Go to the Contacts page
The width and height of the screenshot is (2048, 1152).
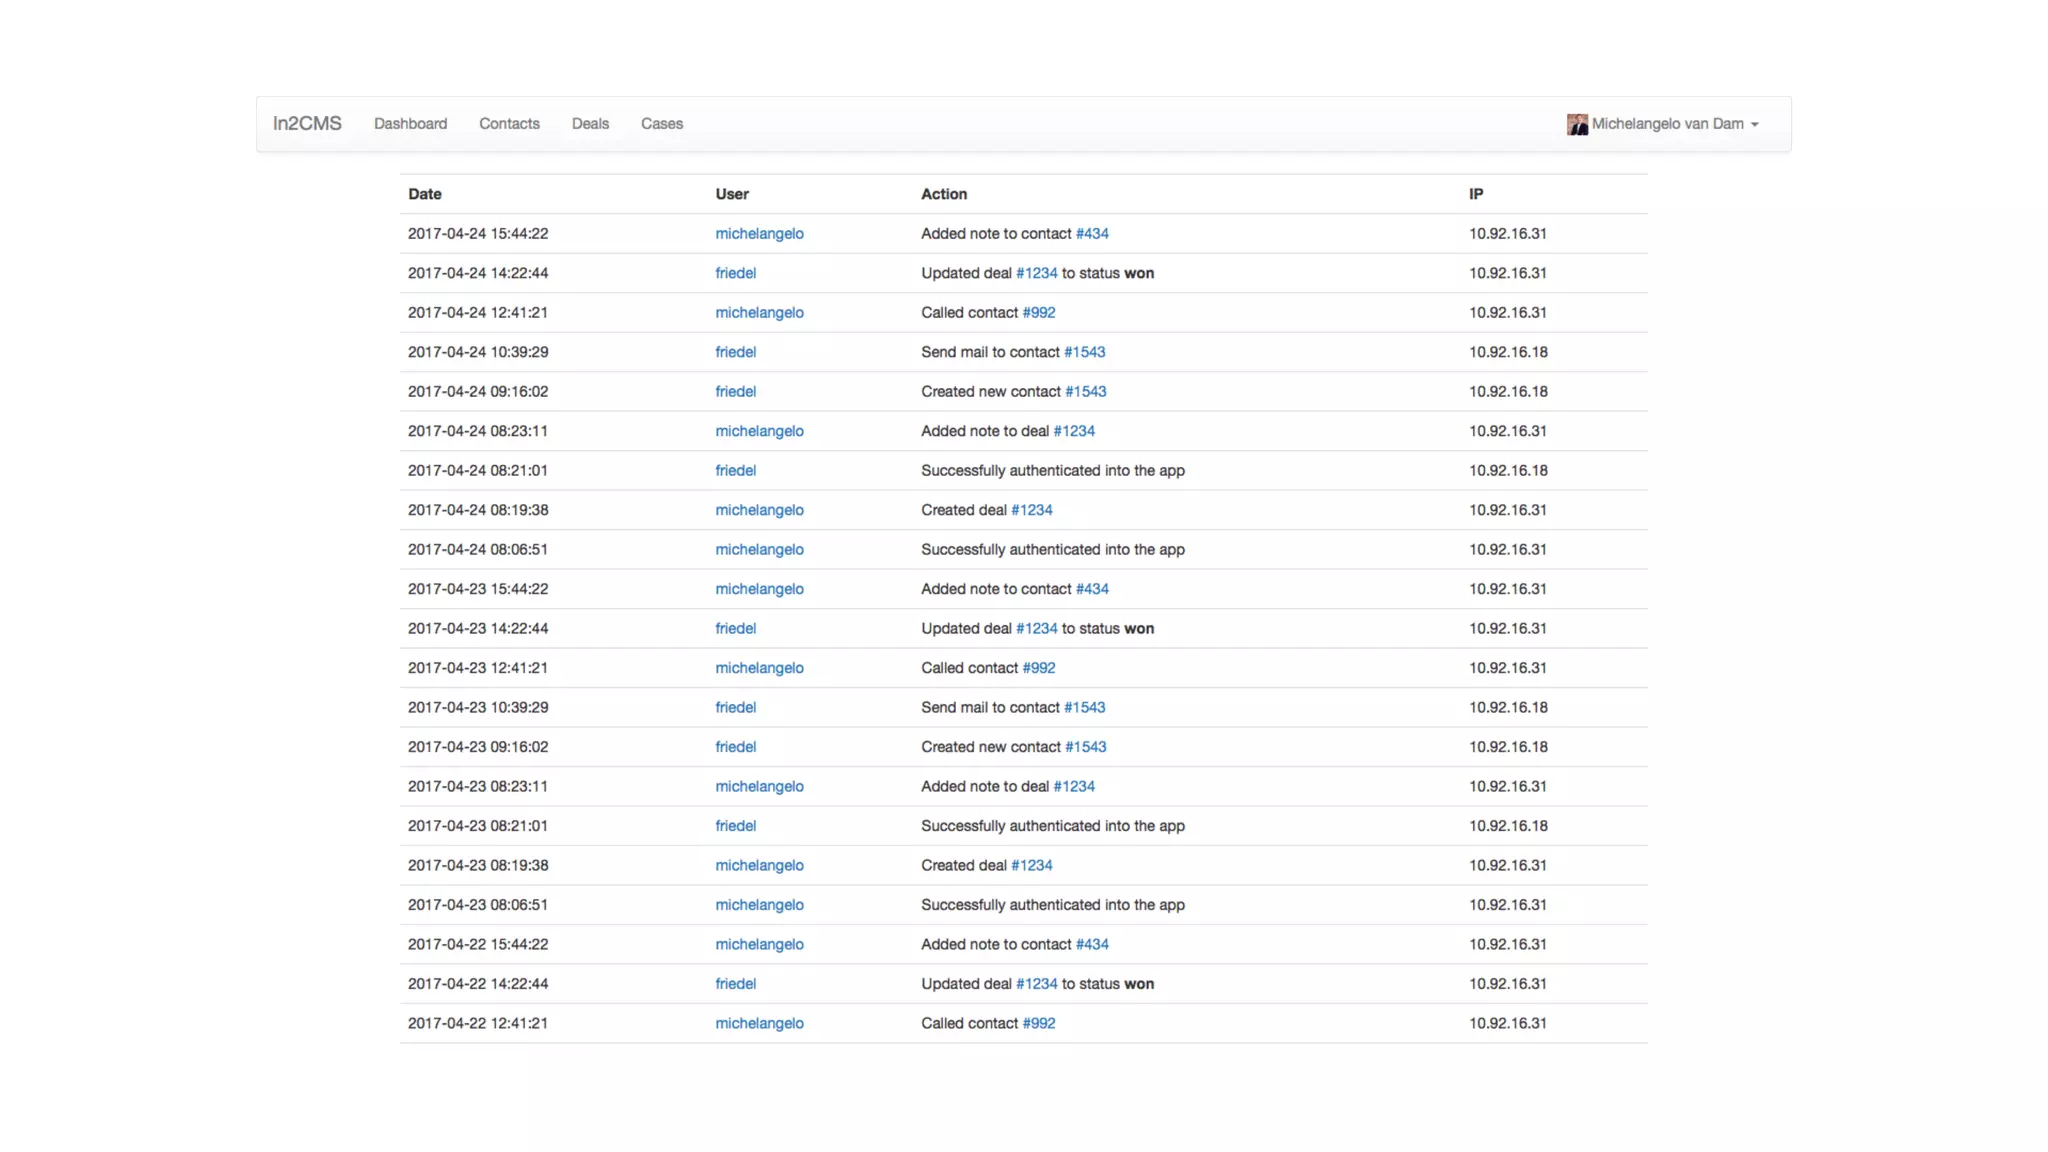click(509, 124)
